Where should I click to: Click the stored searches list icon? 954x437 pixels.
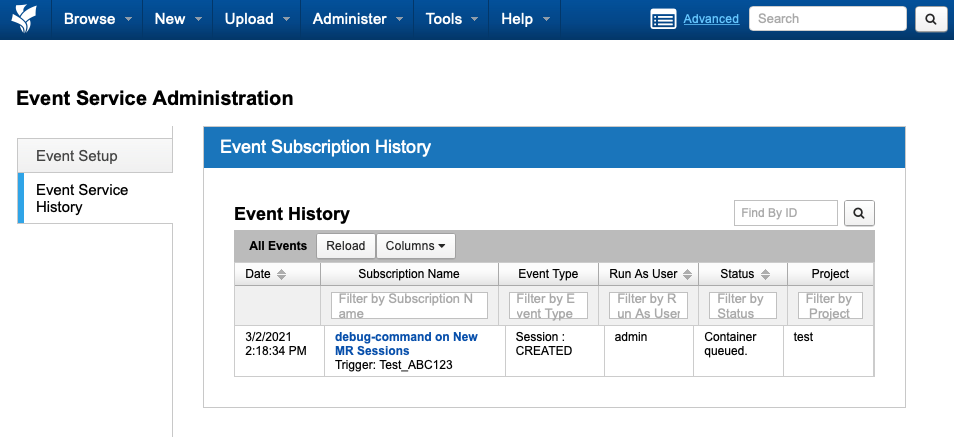(663, 19)
